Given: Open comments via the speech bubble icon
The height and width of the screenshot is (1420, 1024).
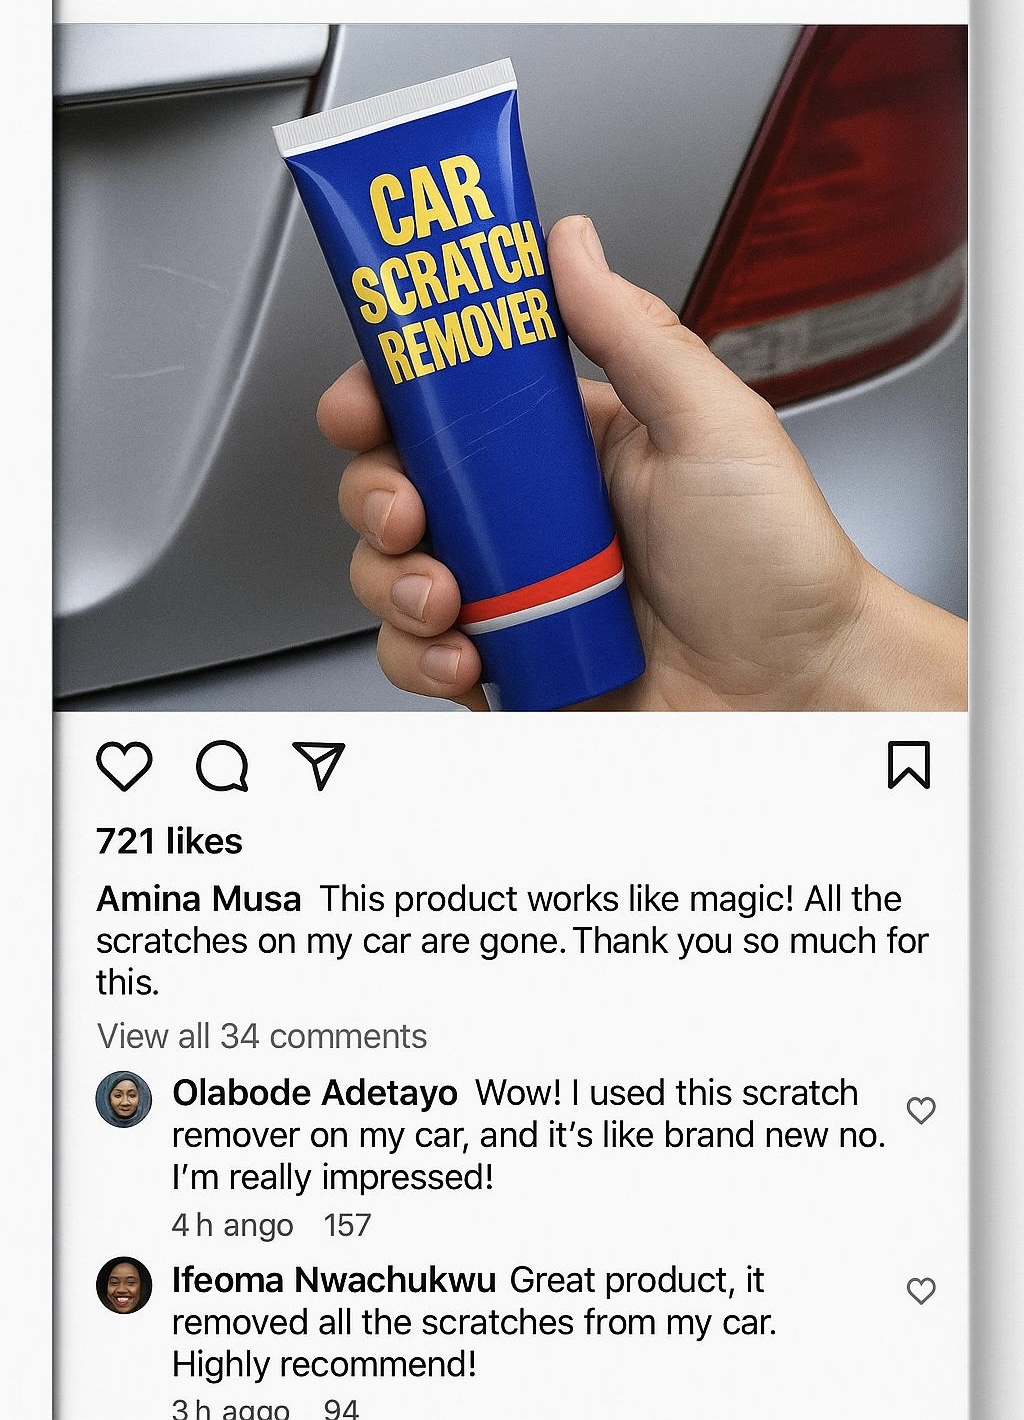Looking at the screenshot, I should pos(222,766).
